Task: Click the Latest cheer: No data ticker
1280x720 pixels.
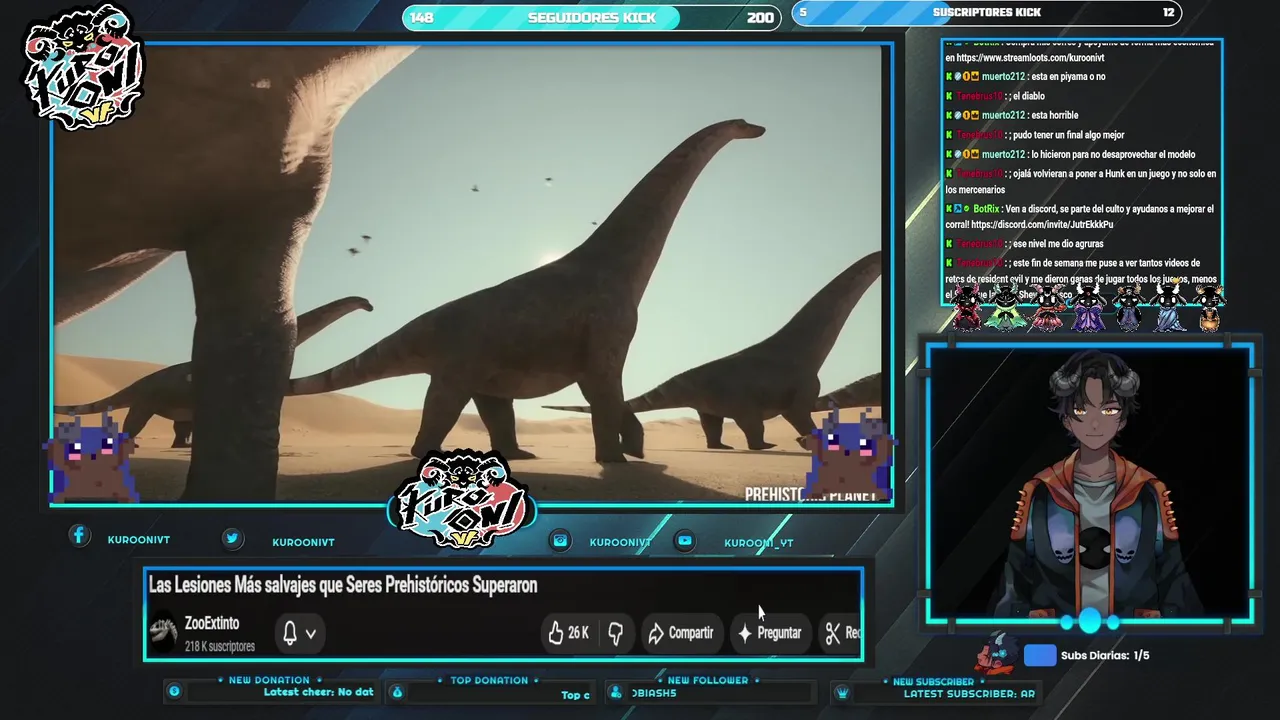Action: click(318, 692)
